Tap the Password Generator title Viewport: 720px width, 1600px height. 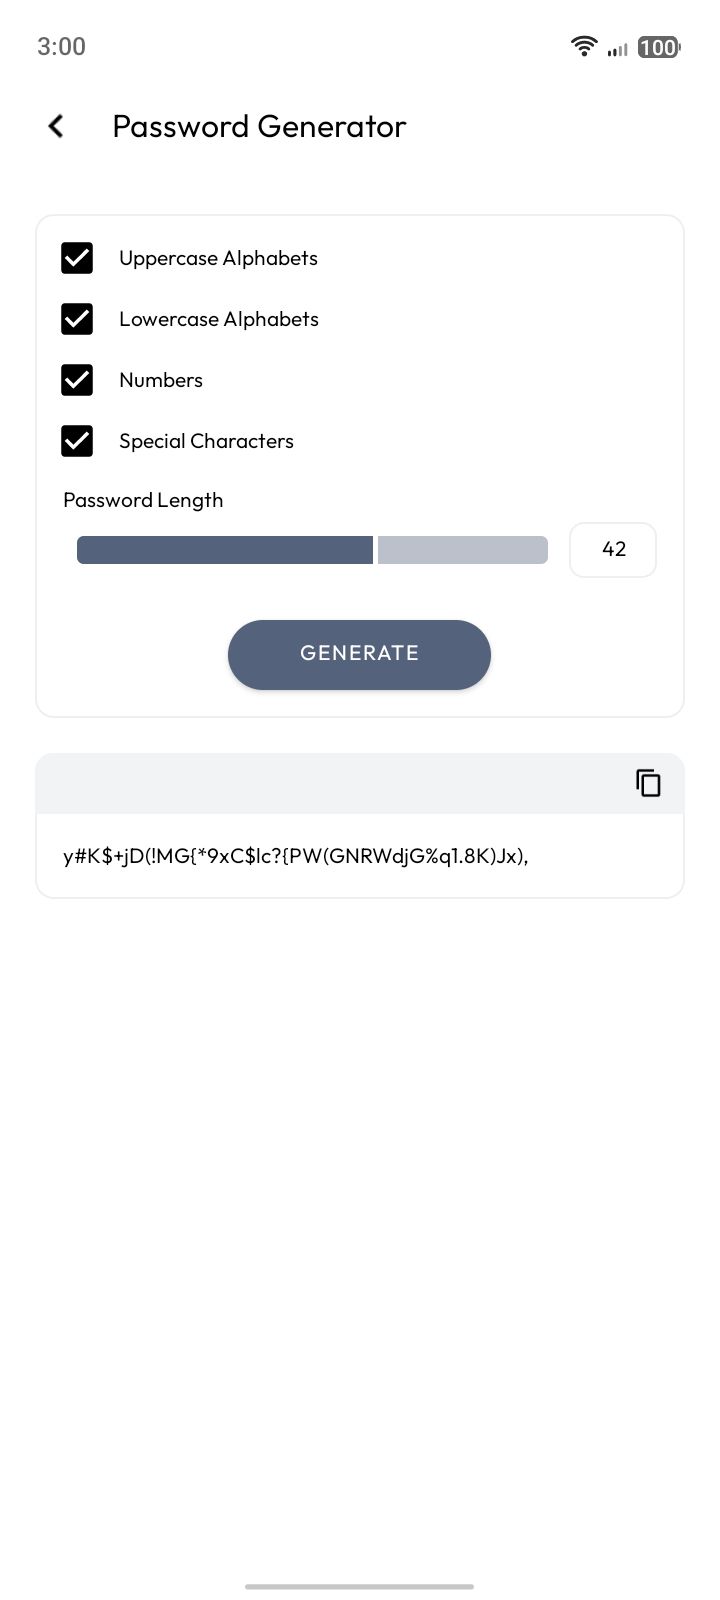click(259, 126)
